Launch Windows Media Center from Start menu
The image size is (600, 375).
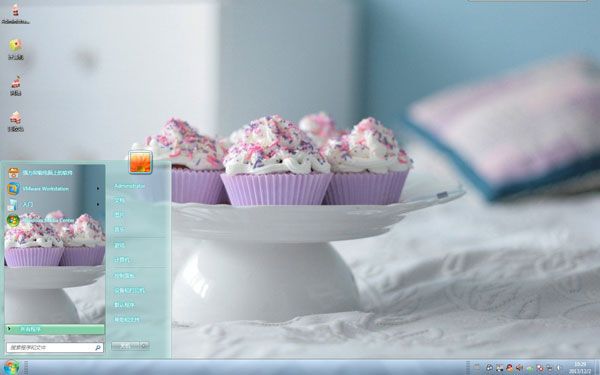point(54,220)
